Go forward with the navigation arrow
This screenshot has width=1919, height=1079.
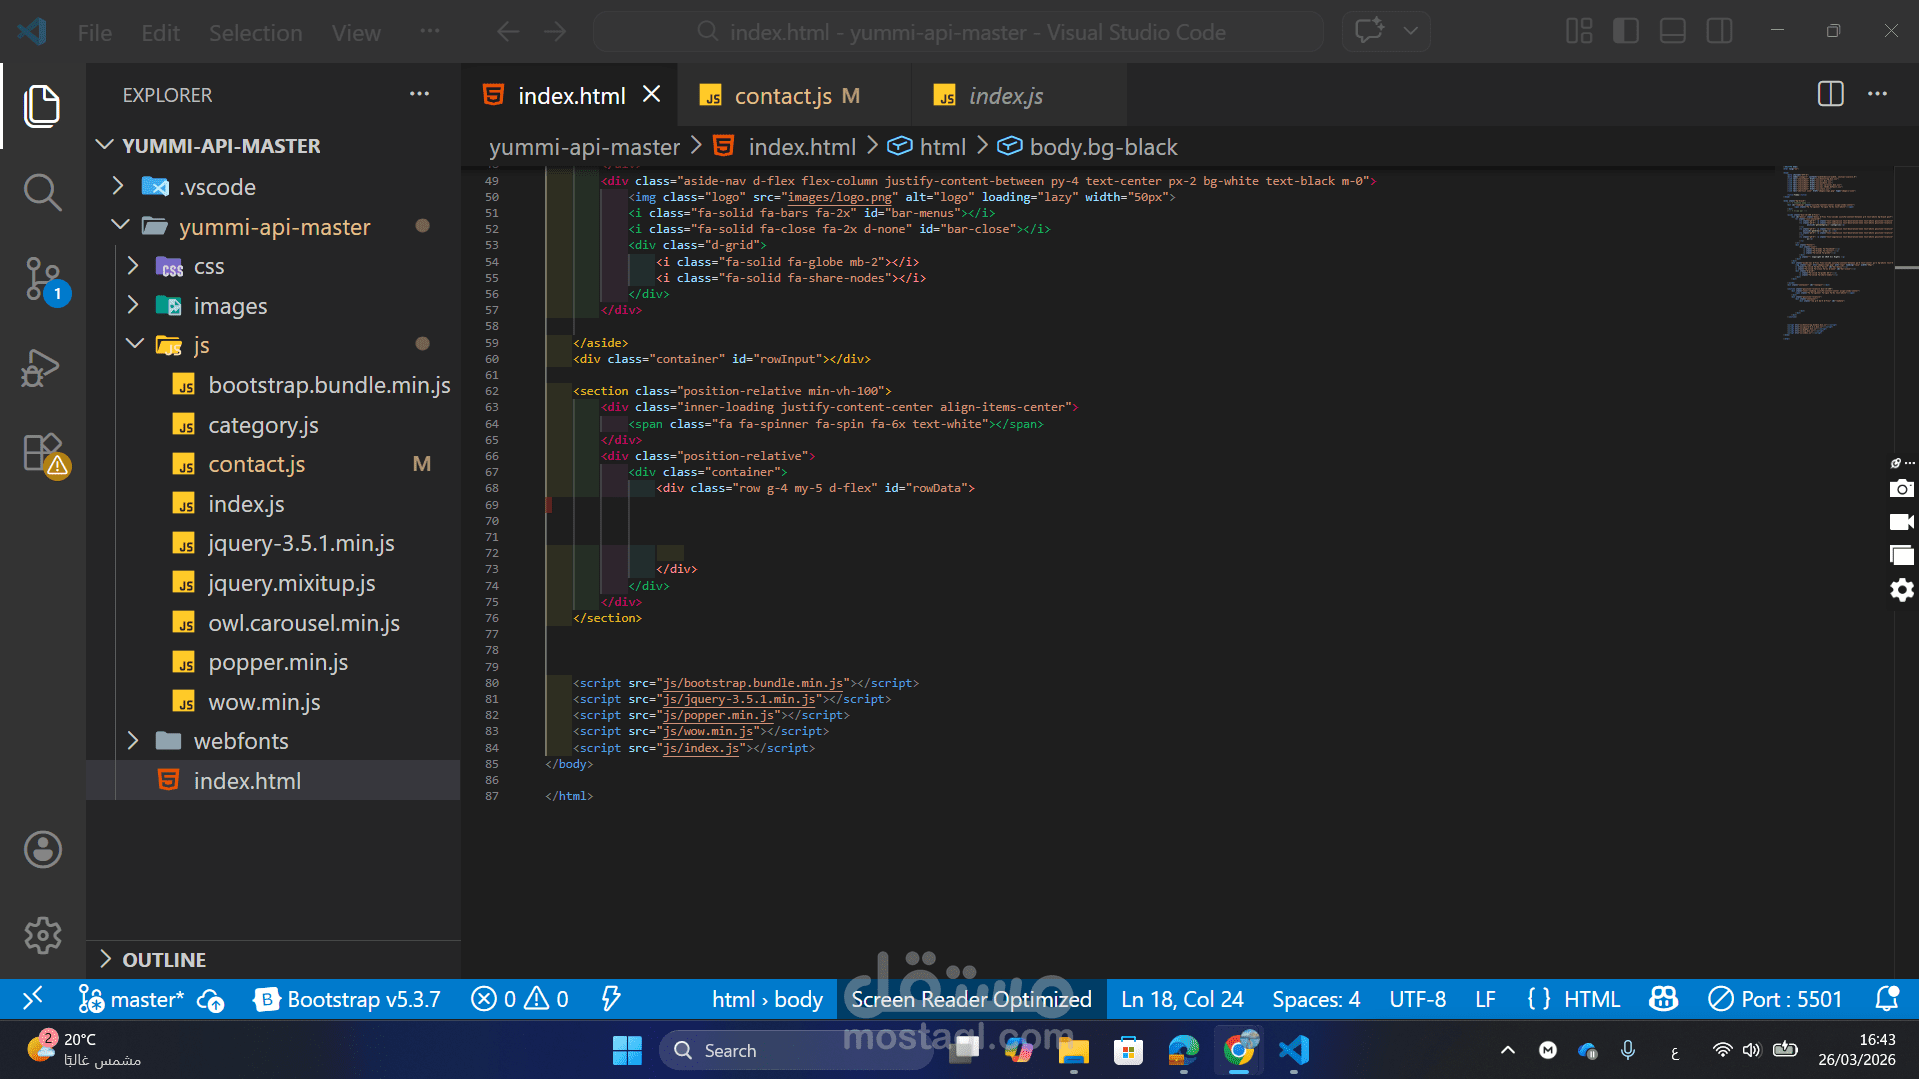click(x=555, y=32)
